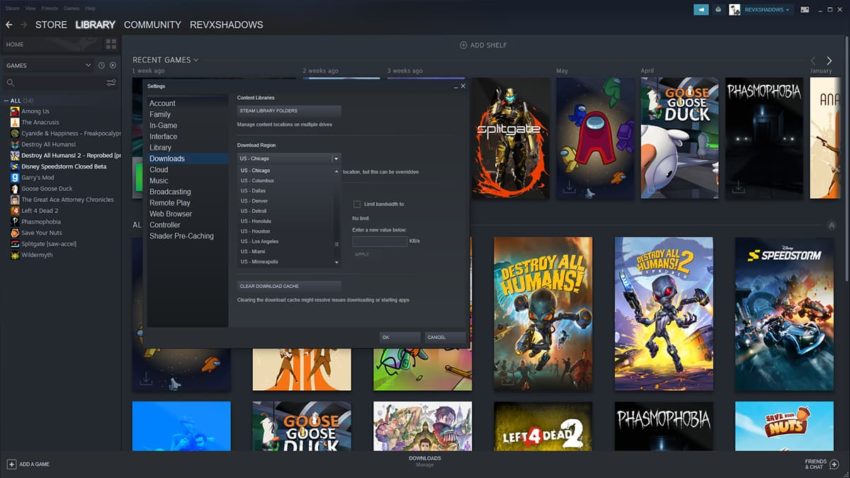The image size is (850, 478).
Task: Close the Settings dialog
Action: pos(463,86)
